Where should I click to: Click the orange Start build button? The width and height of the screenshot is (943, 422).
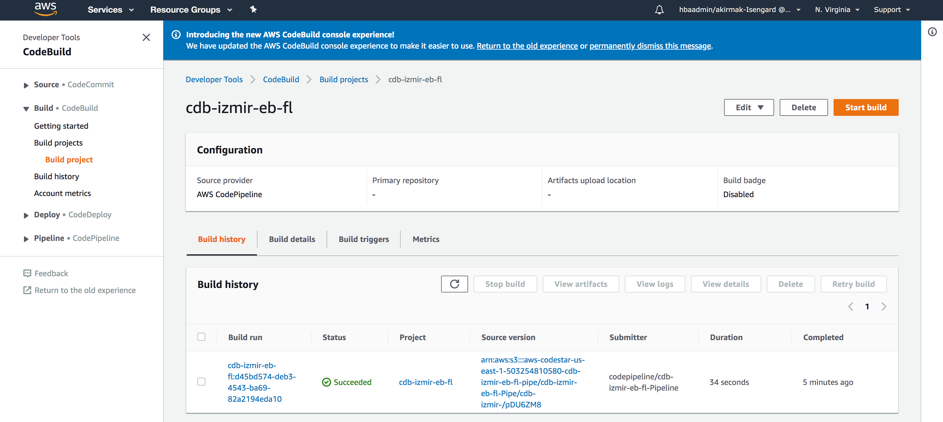click(x=866, y=108)
